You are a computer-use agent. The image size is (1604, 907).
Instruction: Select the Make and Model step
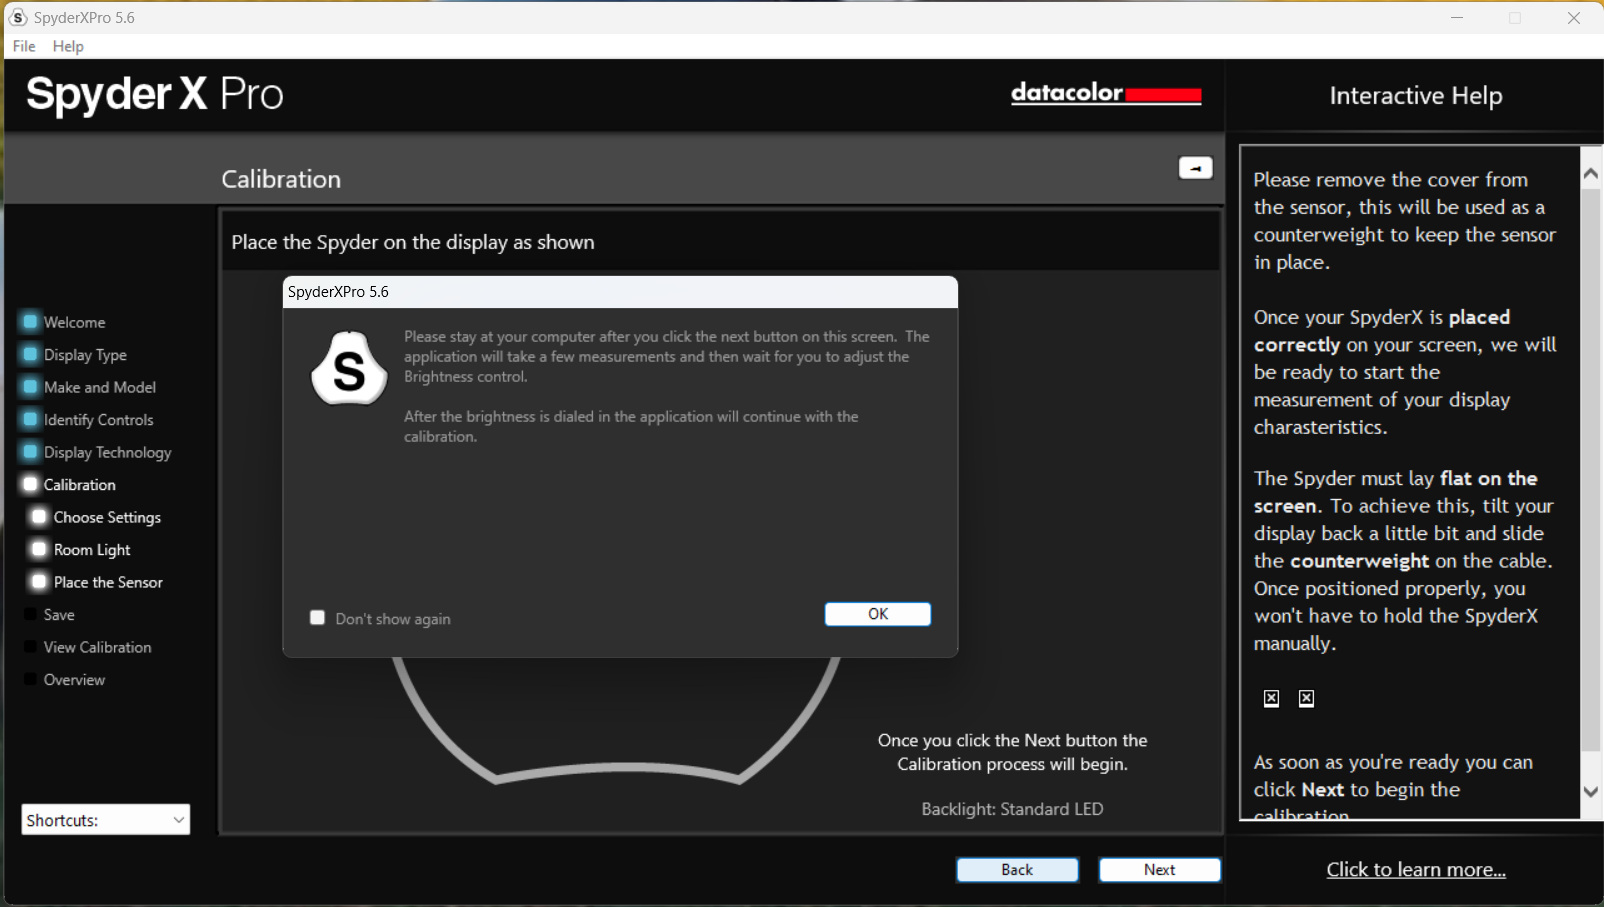[x=100, y=387]
